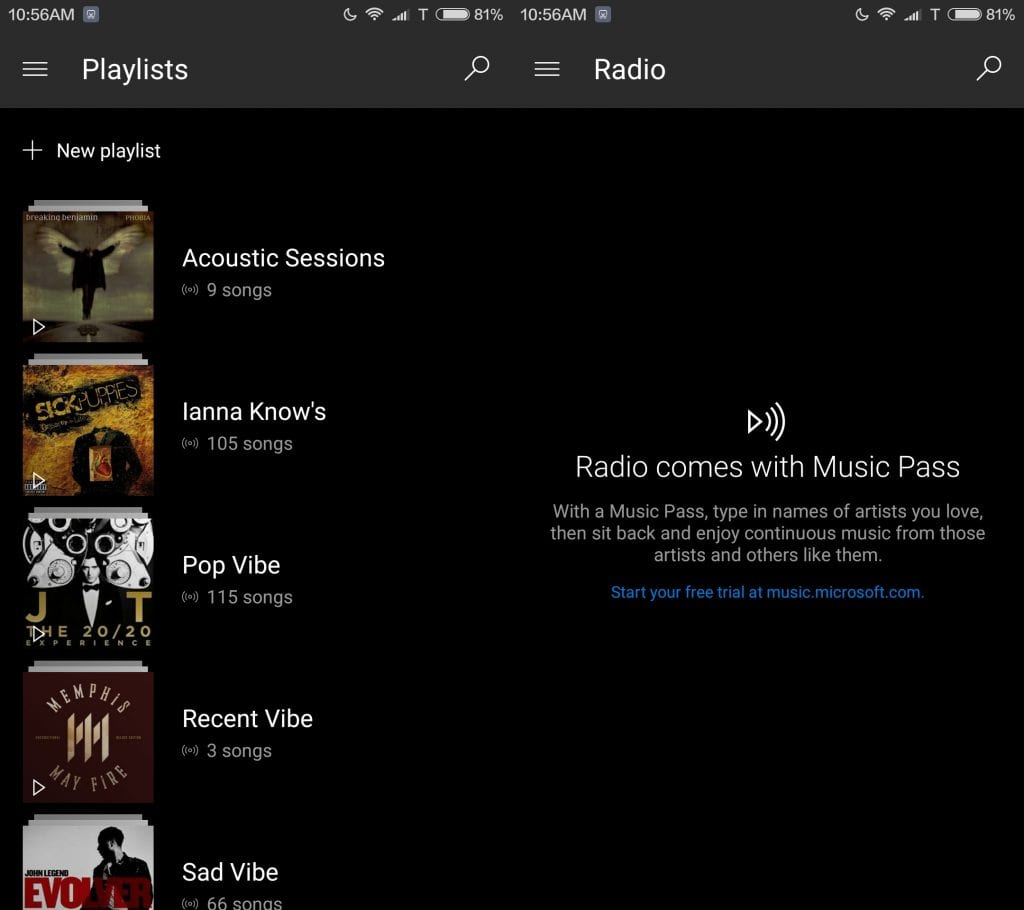The height and width of the screenshot is (910, 1024).
Task: Select the 3 songs count text
Action: click(x=239, y=751)
